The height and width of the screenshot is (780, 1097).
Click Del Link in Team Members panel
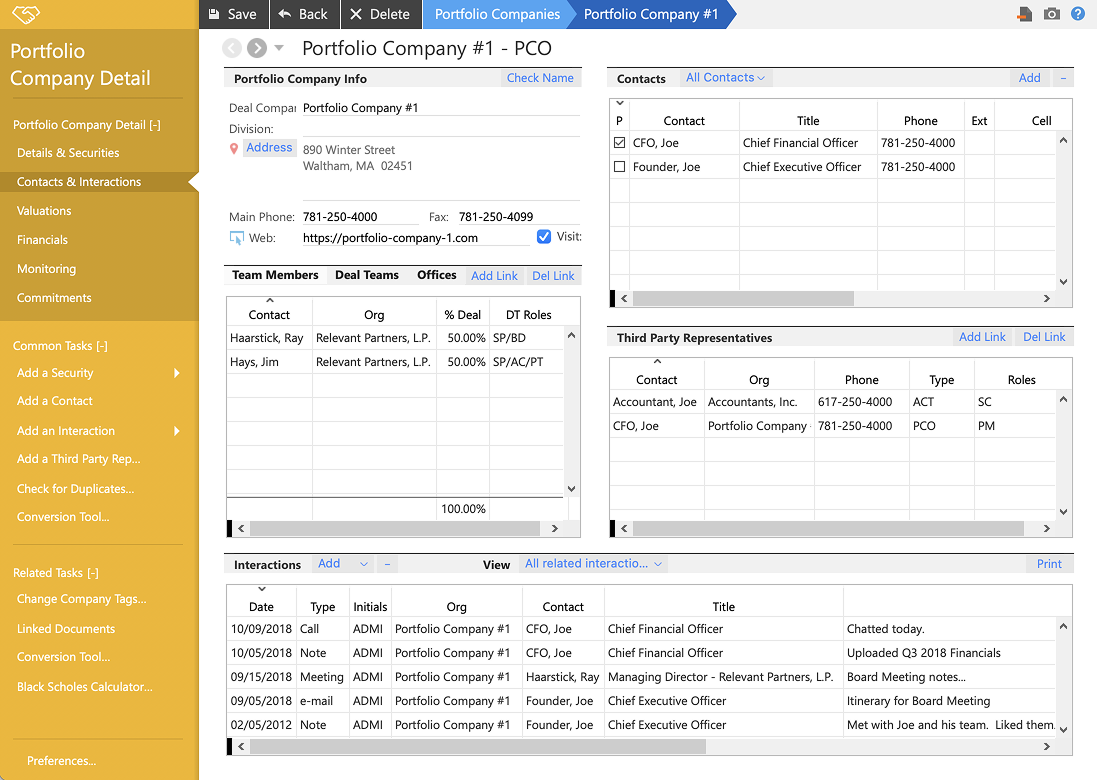(553, 276)
